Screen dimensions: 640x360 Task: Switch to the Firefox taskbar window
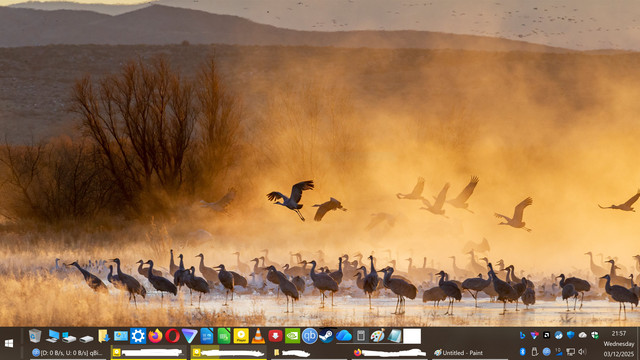pos(390,353)
